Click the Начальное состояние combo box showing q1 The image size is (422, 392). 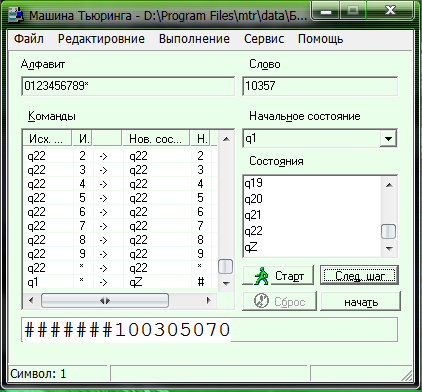319,138
